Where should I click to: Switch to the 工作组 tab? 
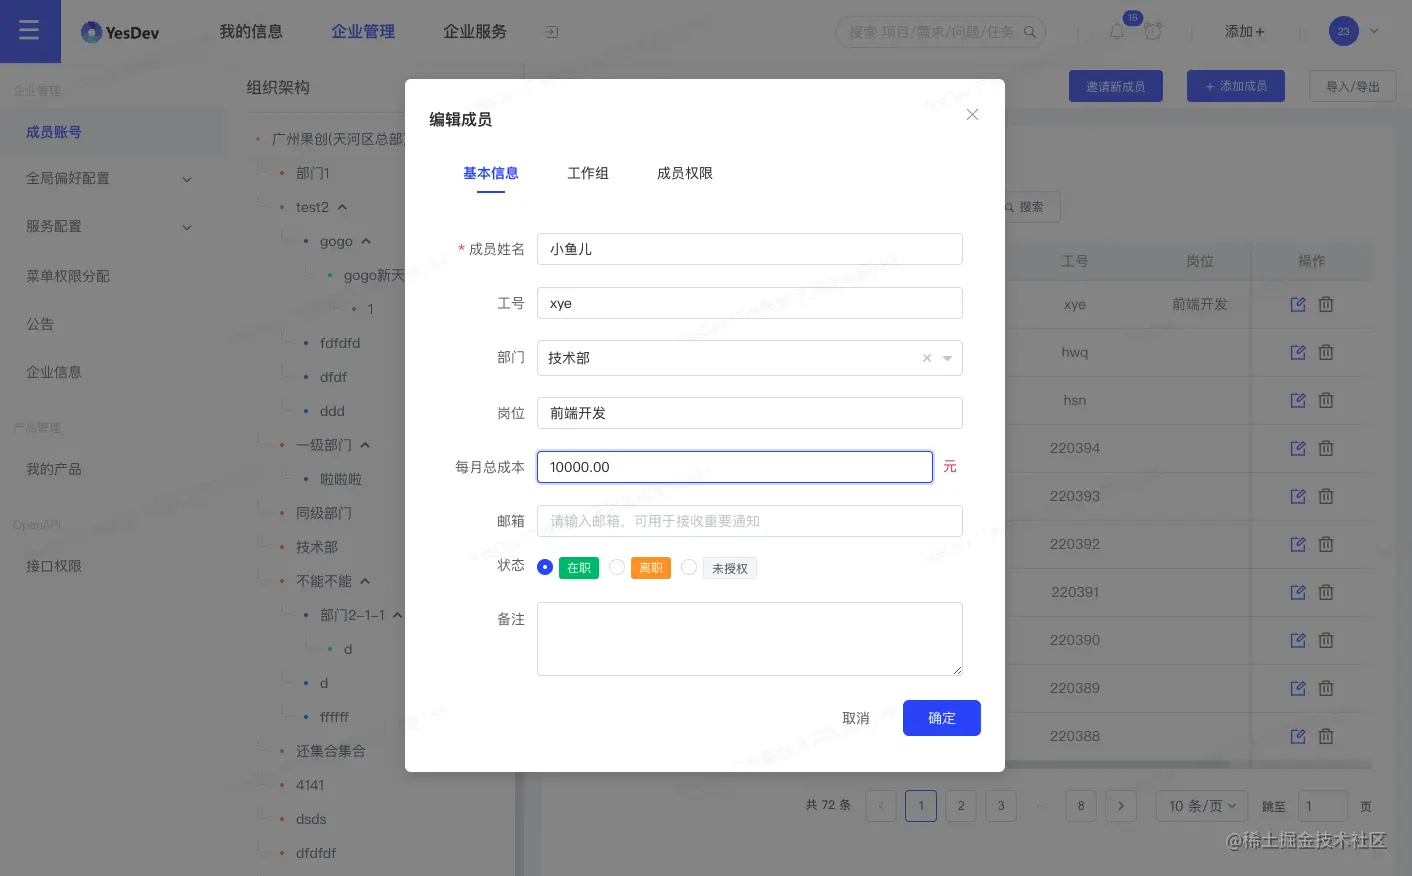tap(588, 173)
